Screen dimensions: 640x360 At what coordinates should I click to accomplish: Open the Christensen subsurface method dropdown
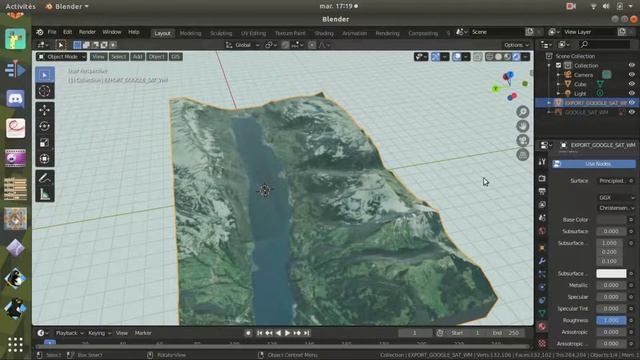[616, 208]
